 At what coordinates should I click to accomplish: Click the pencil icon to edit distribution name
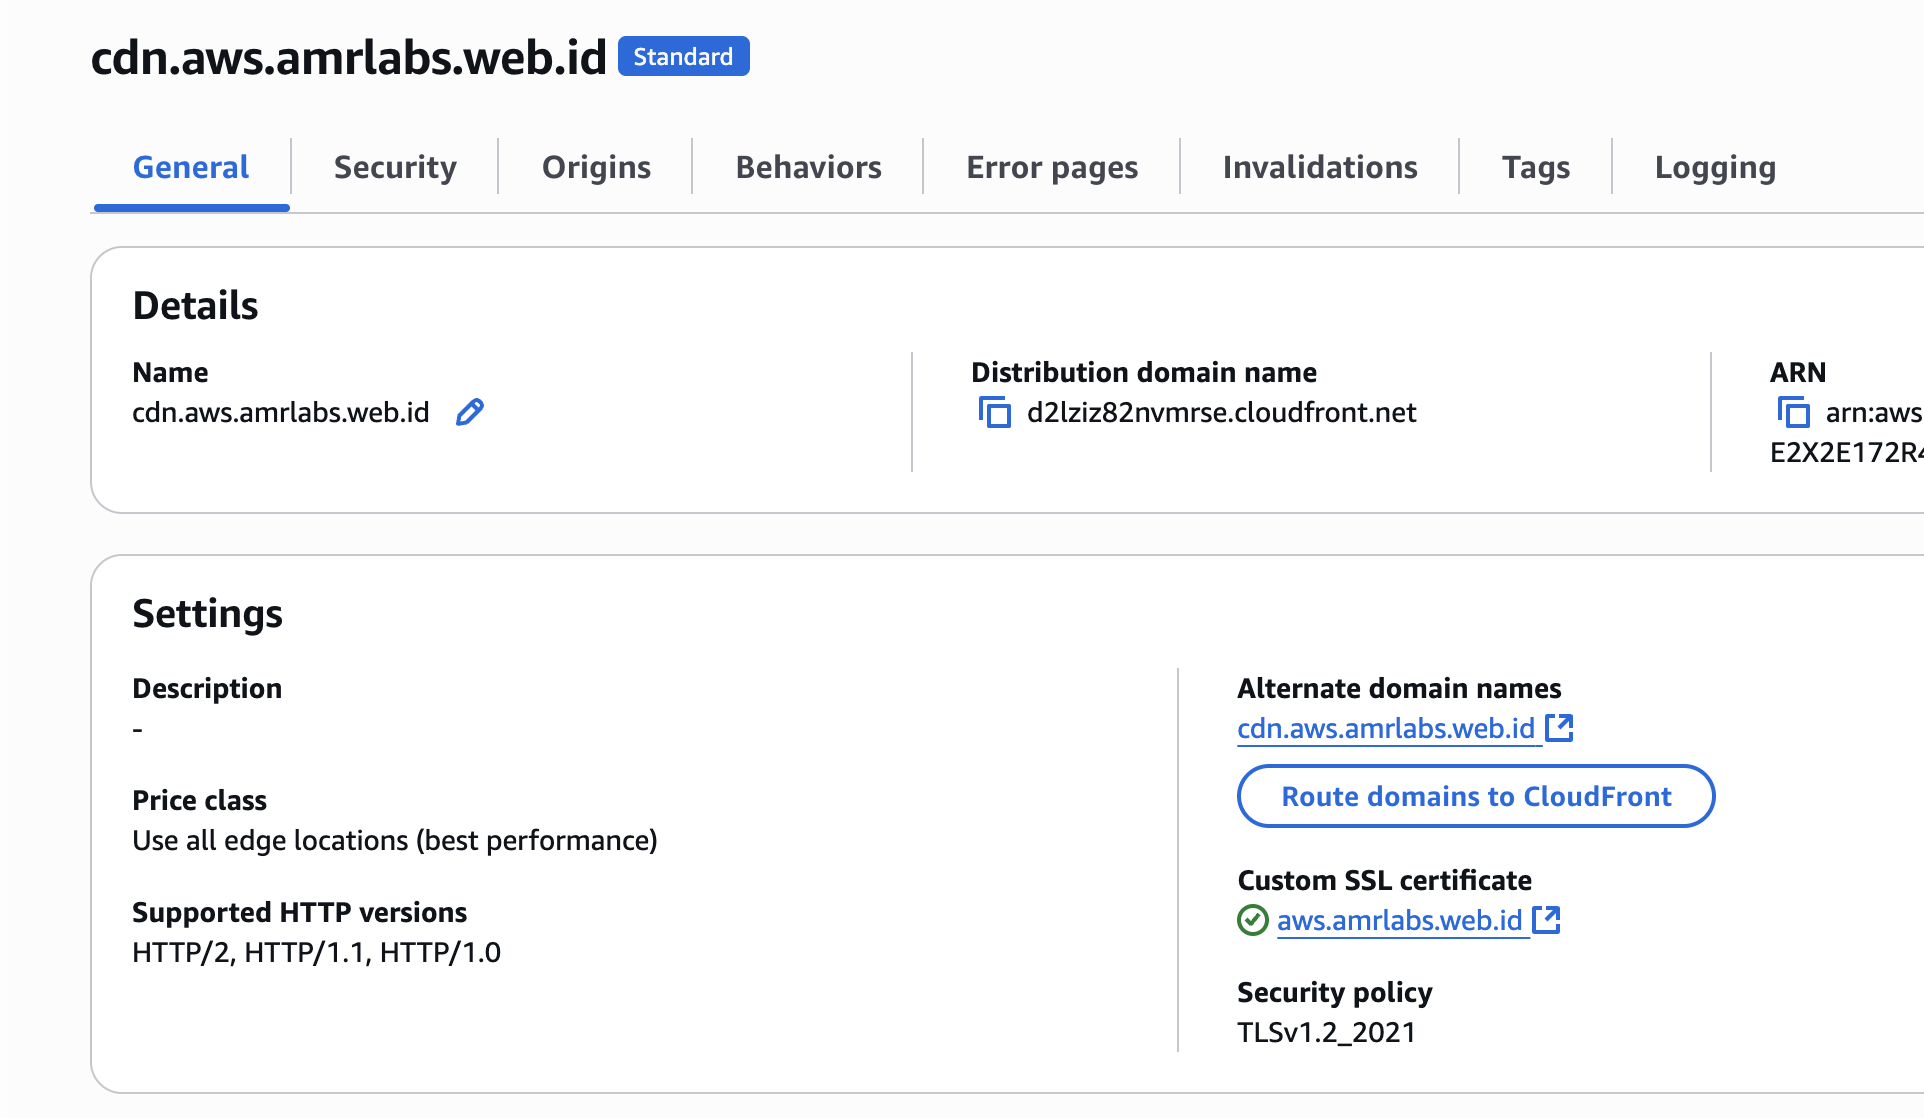pos(469,412)
